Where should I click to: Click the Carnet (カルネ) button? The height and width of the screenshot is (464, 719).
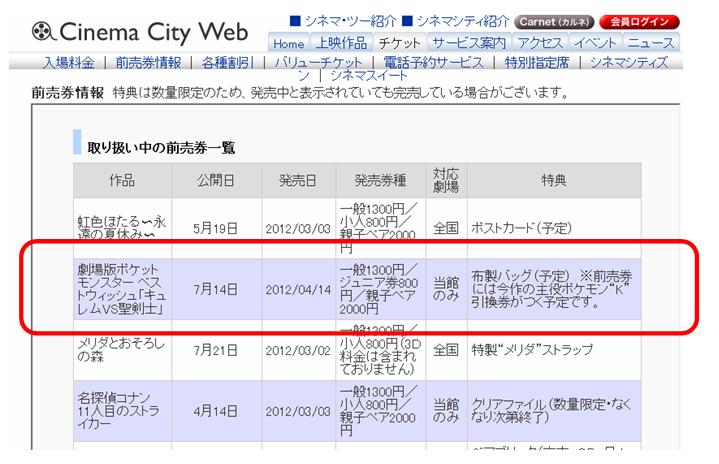(554, 22)
